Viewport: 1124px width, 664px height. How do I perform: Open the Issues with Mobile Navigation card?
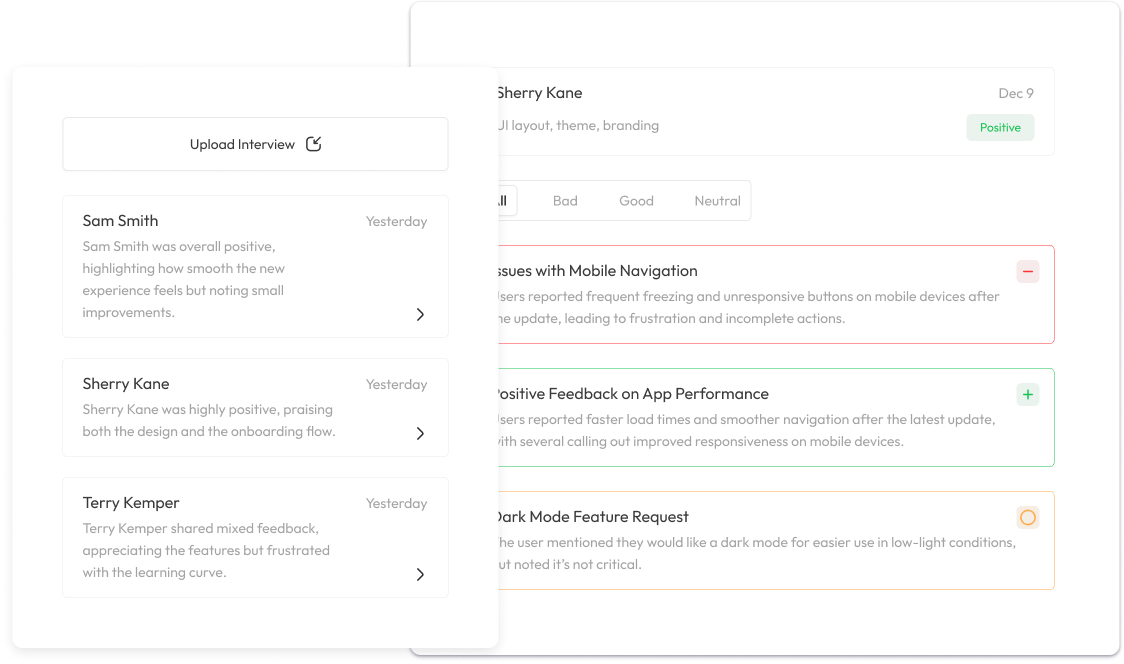coord(770,292)
